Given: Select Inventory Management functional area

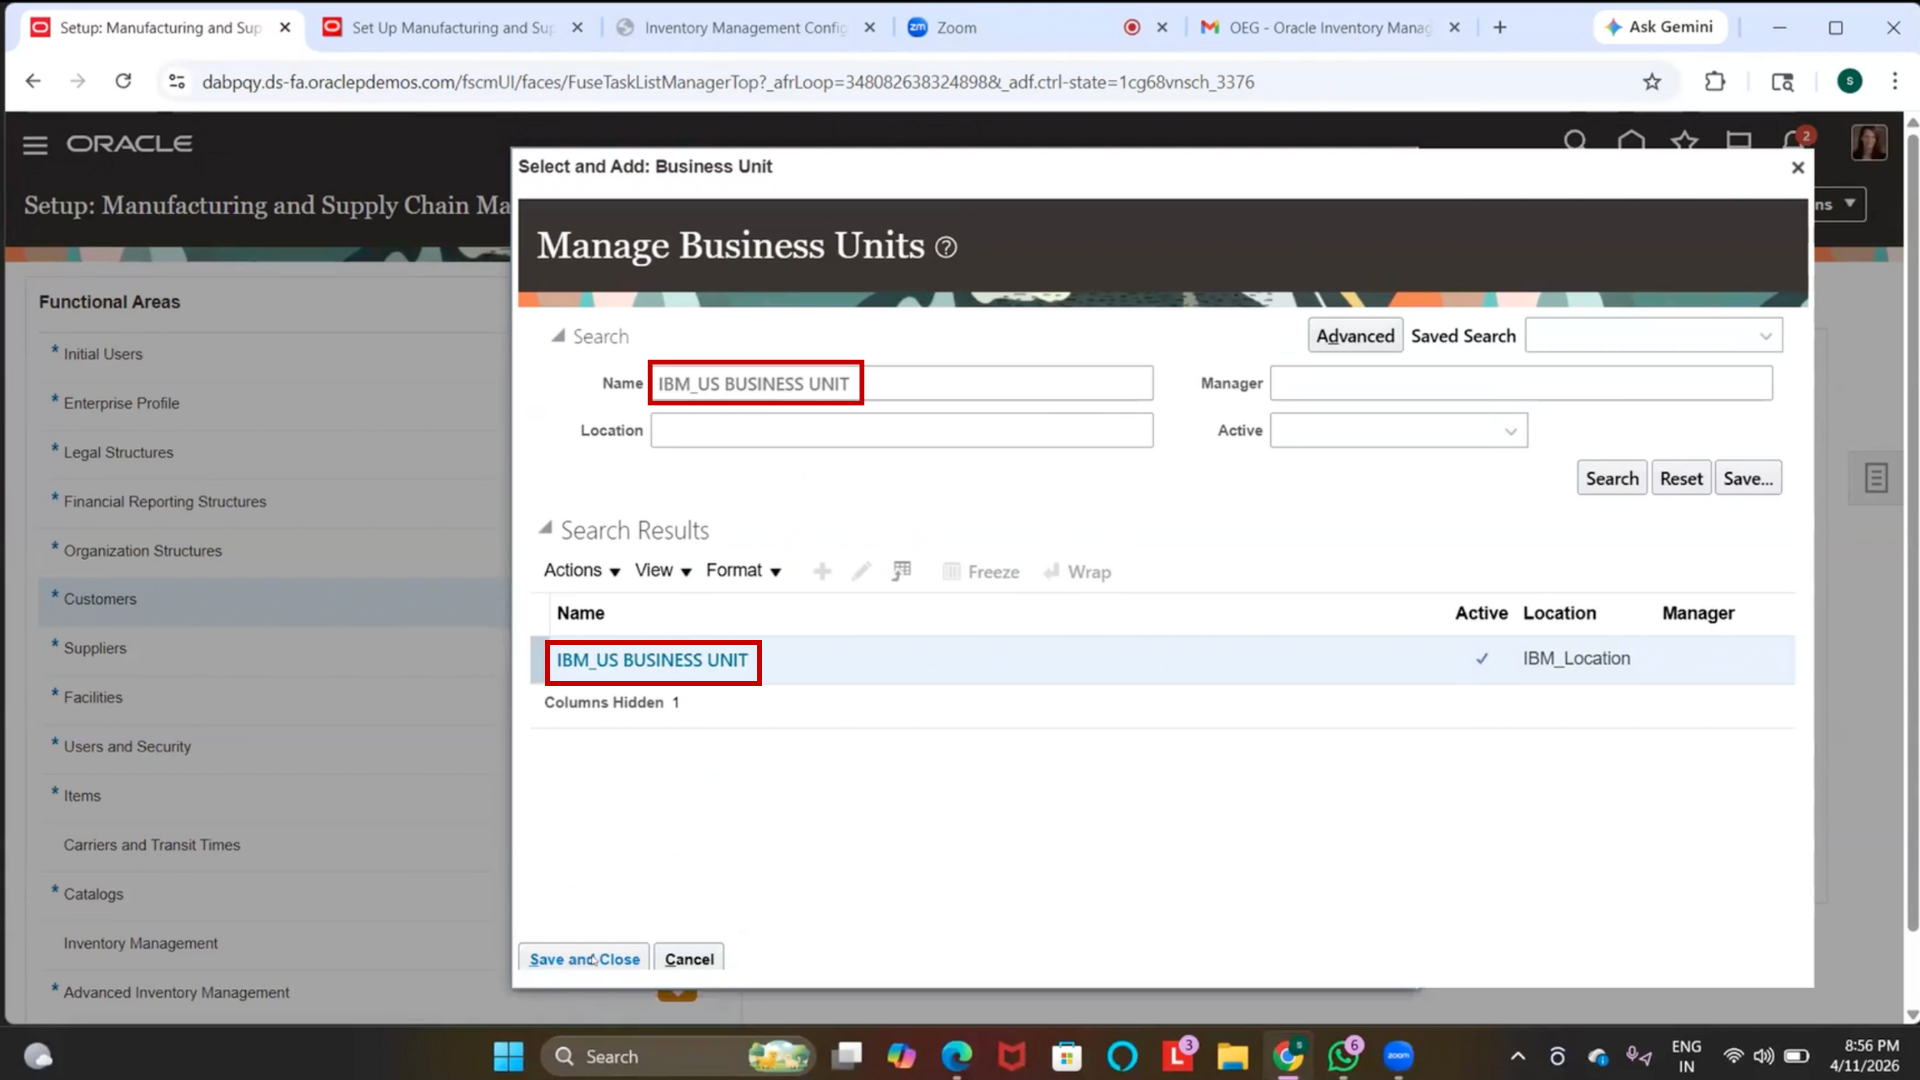Looking at the screenshot, I should (x=140, y=943).
